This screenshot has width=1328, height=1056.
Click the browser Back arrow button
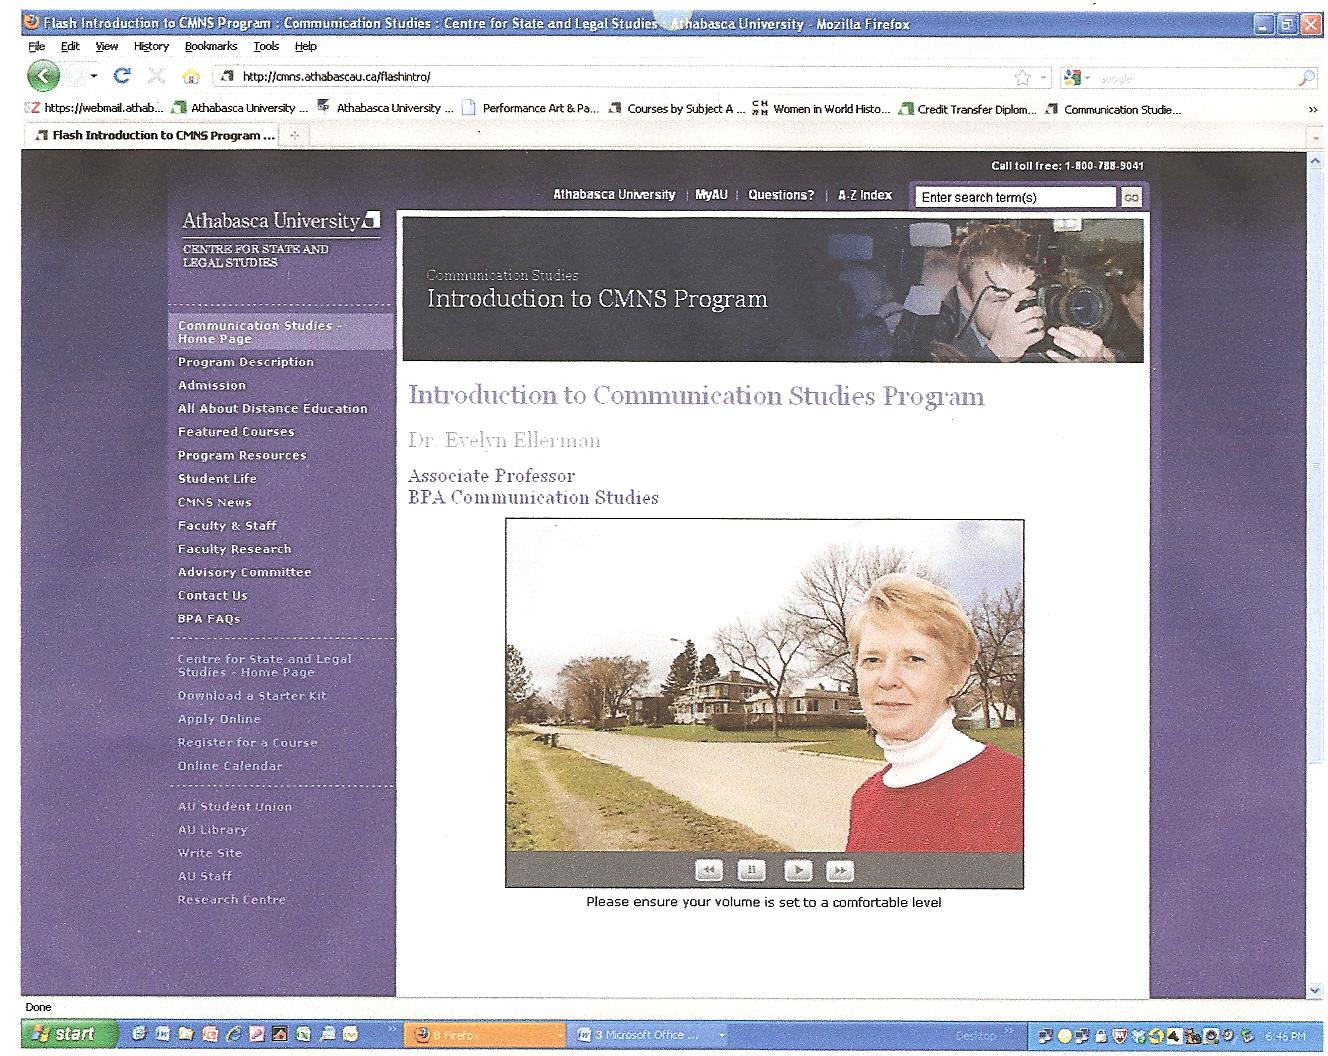(42, 76)
